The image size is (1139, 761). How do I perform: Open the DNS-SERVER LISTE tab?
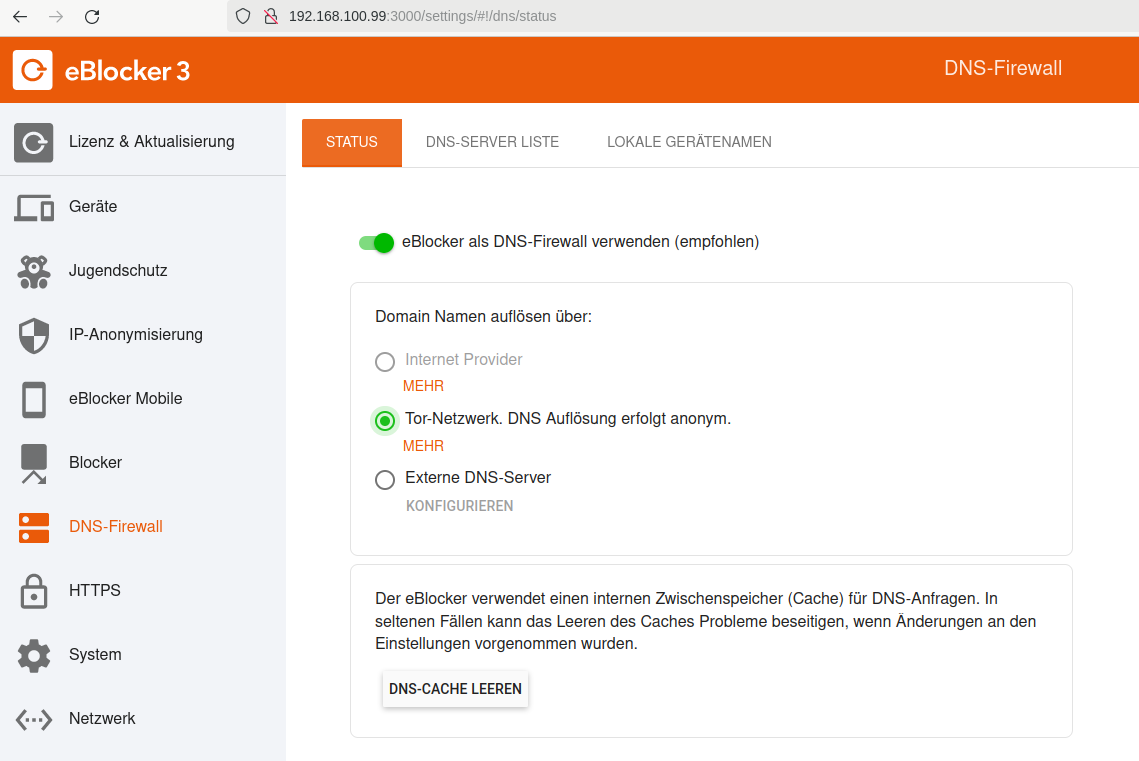[x=493, y=142]
